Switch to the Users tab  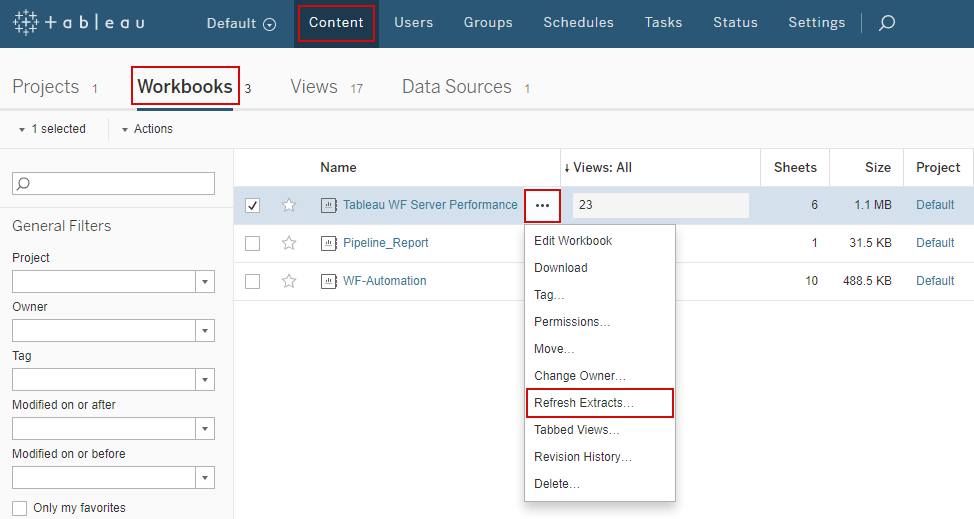pyautogui.click(x=414, y=23)
